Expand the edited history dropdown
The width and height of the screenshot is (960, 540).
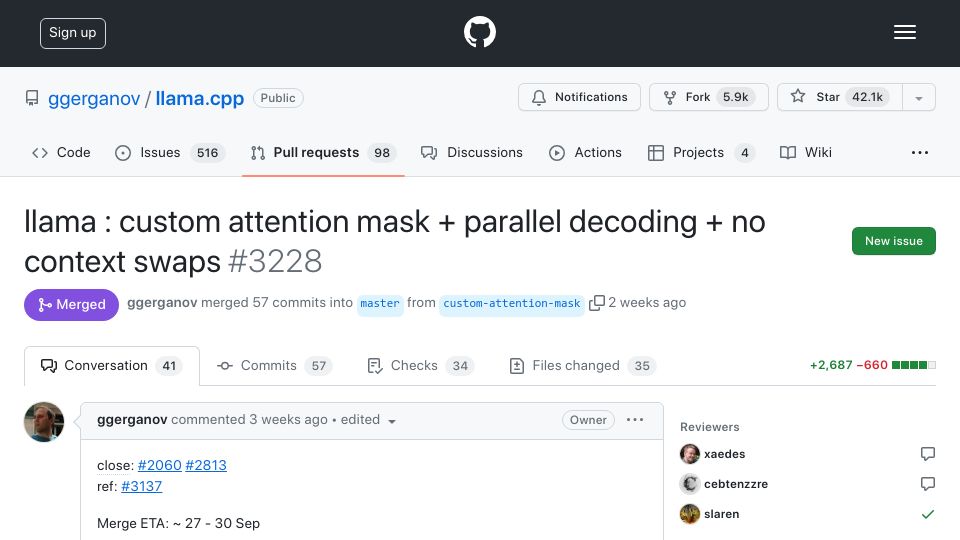click(368, 420)
